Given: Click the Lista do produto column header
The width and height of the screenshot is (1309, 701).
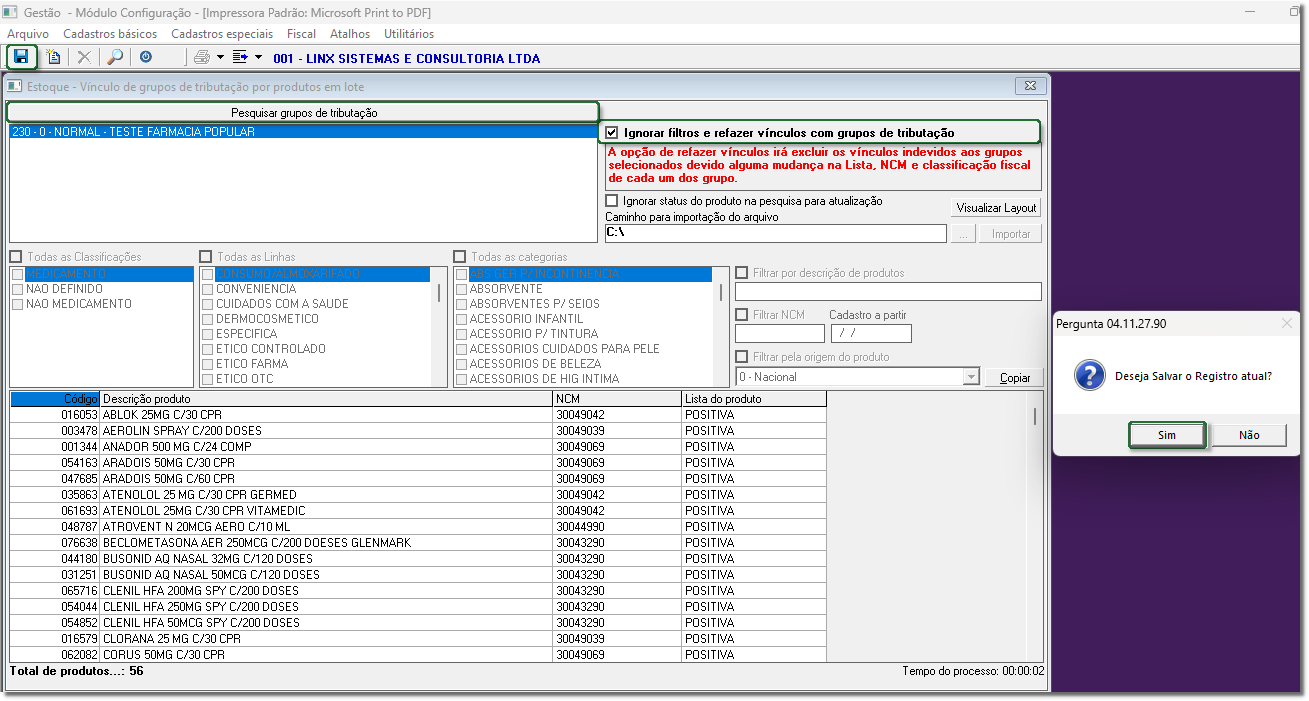Looking at the screenshot, I should point(754,399).
